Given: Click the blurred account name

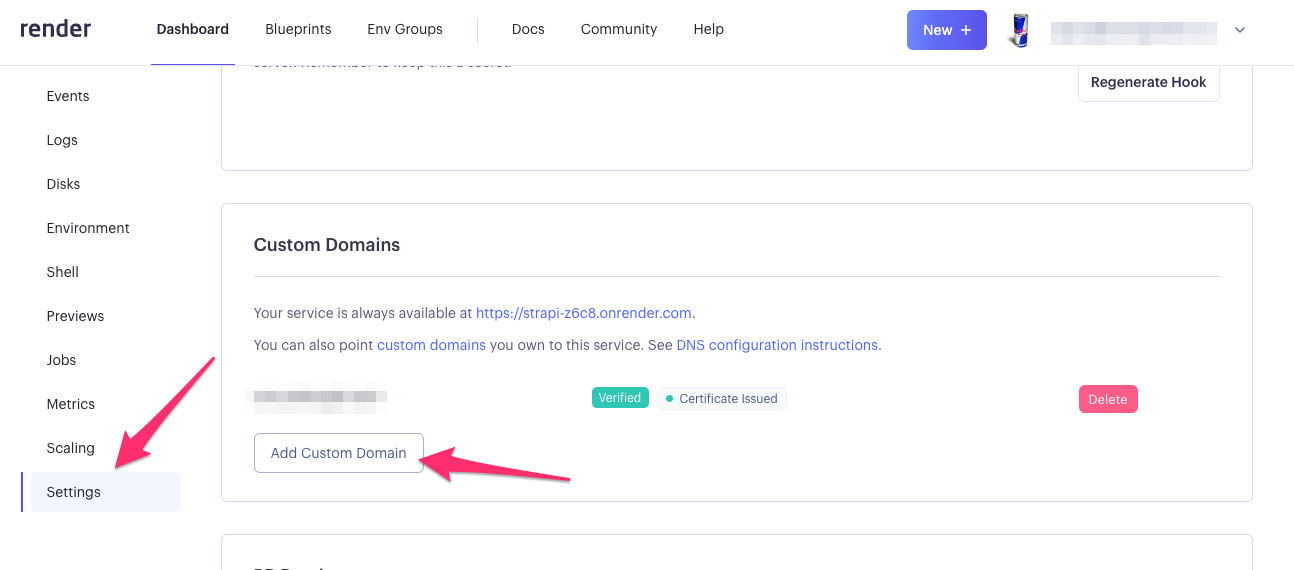Looking at the screenshot, I should pos(1134,31).
